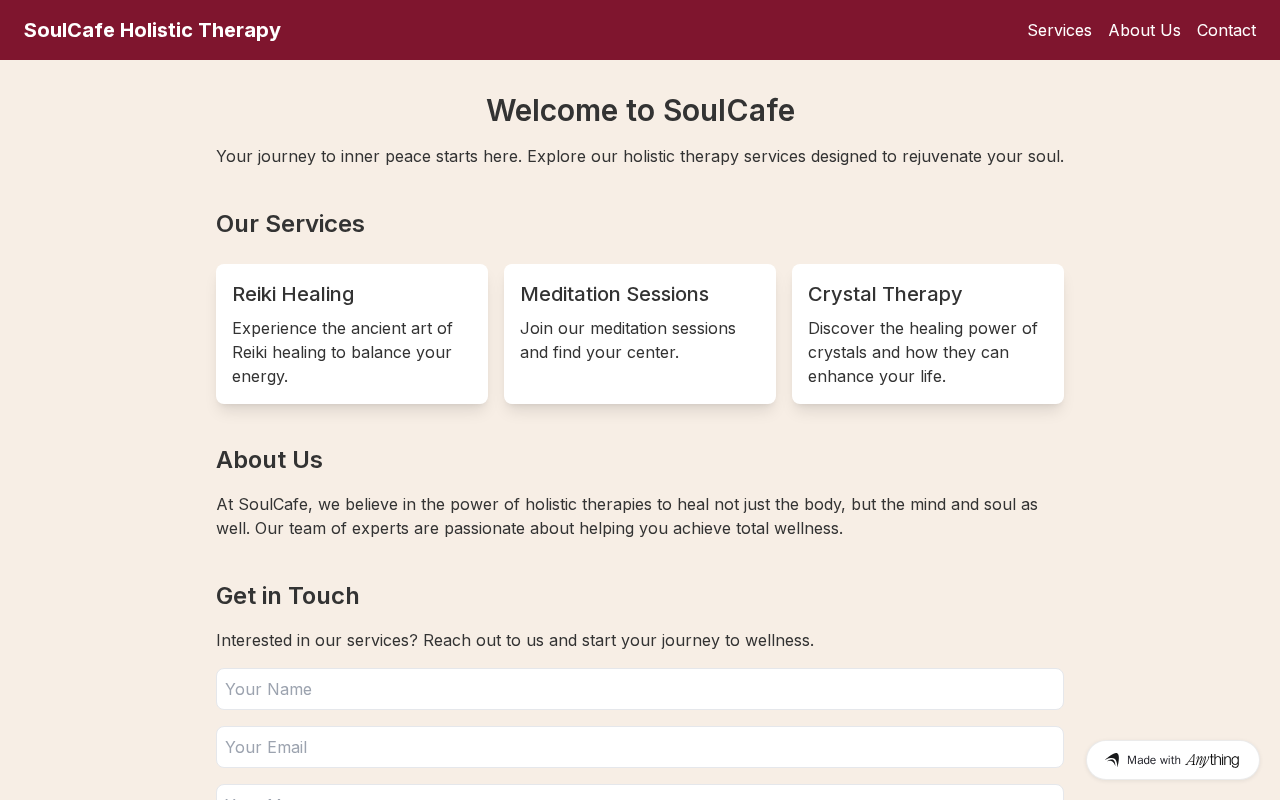
Task: Select the Reiki Healing service card
Action: [352, 334]
